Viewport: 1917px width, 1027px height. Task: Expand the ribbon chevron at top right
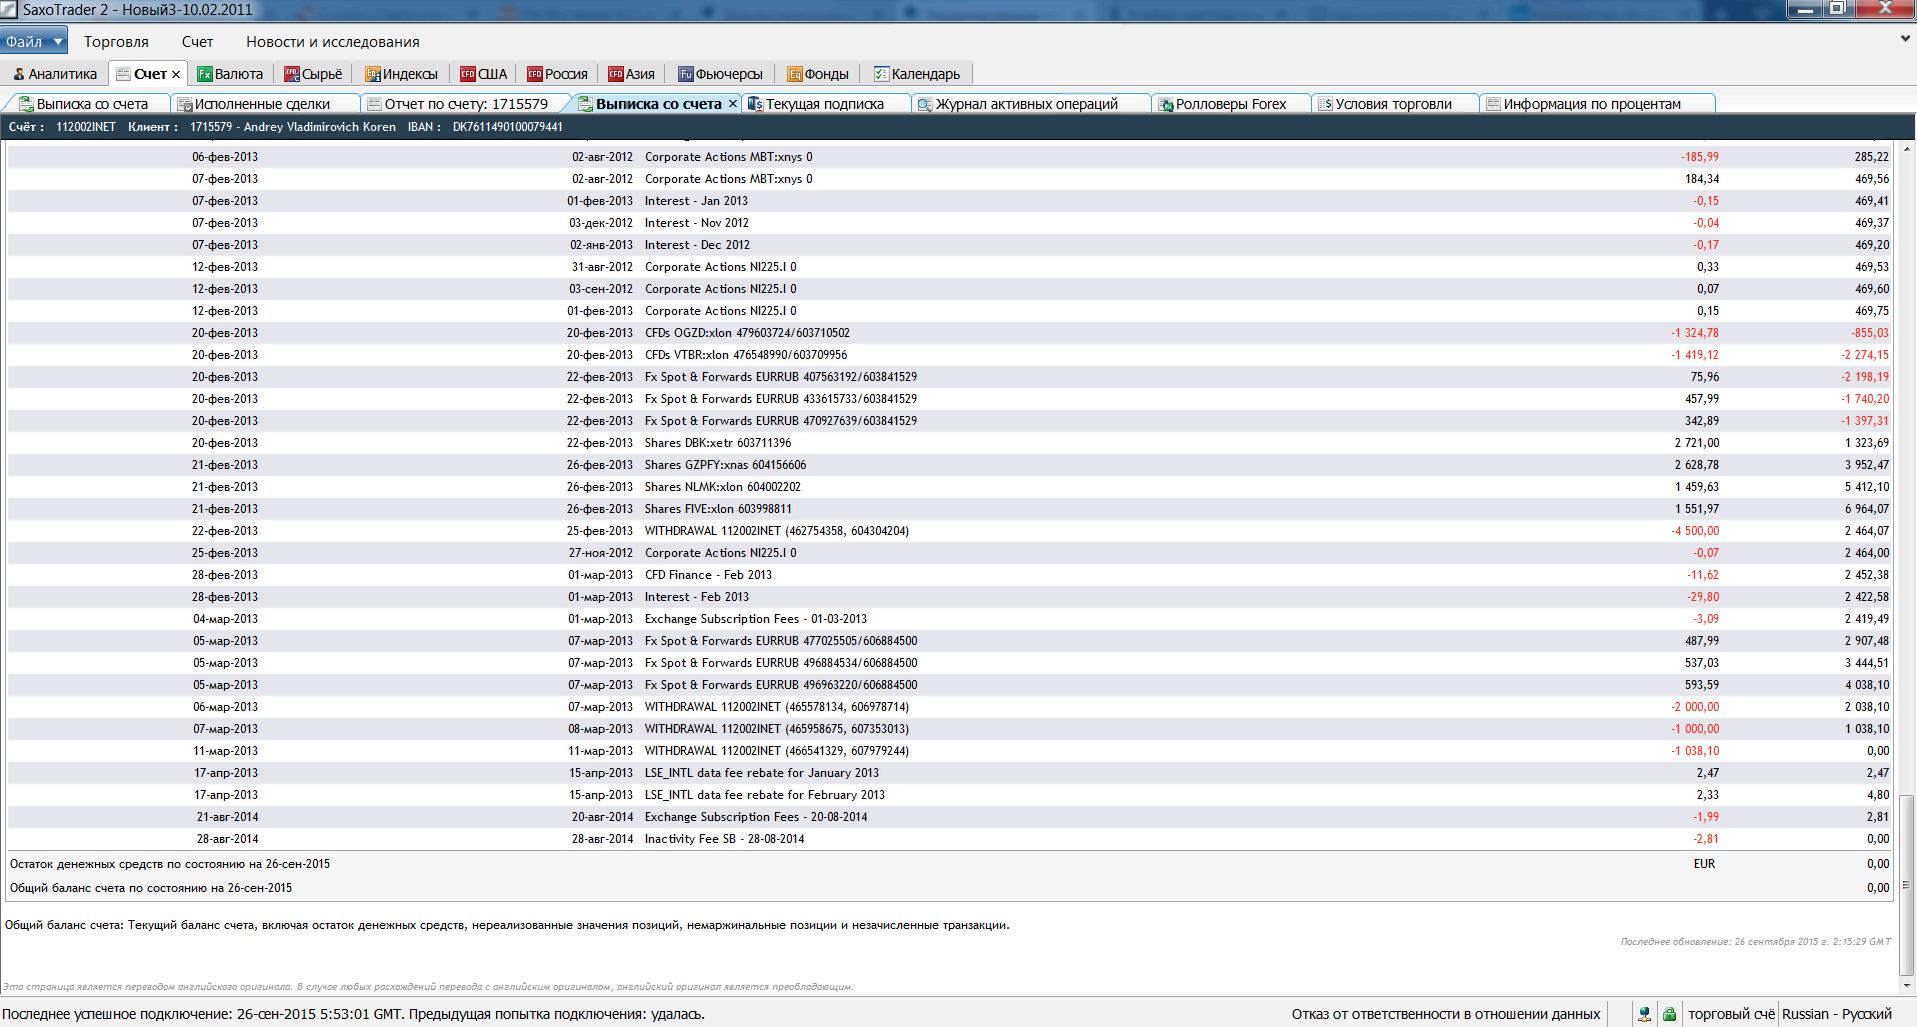[1905, 39]
